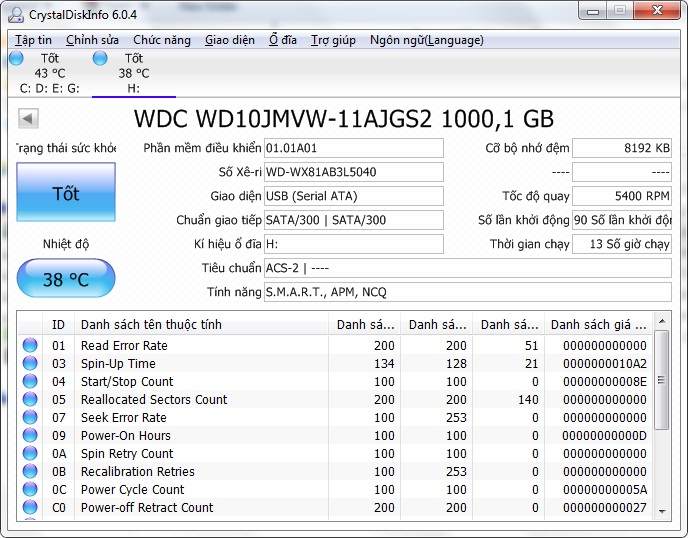Select the Read Error Rate row text
This screenshot has height=538, width=688.
coord(124,346)
